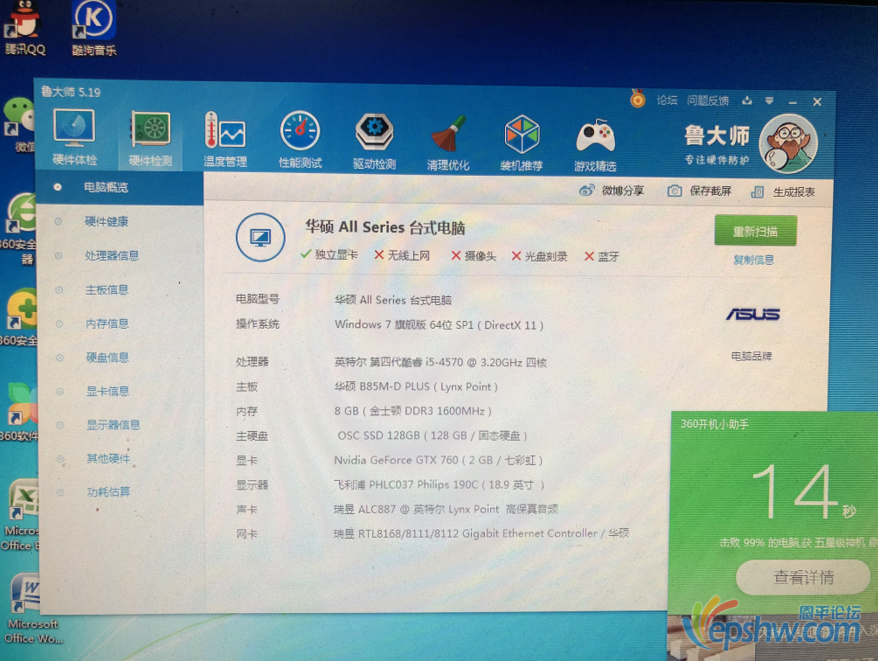This screenshot has height=661, width=878.
Task: Click the ASUS brand logo
Action: pos(753,314)
